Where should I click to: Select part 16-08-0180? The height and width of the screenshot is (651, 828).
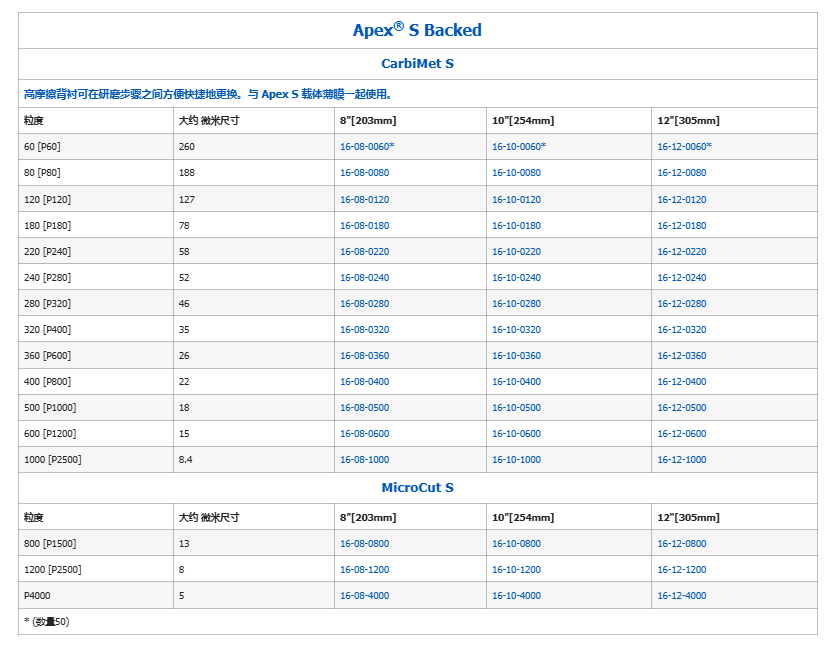(364, 225)
